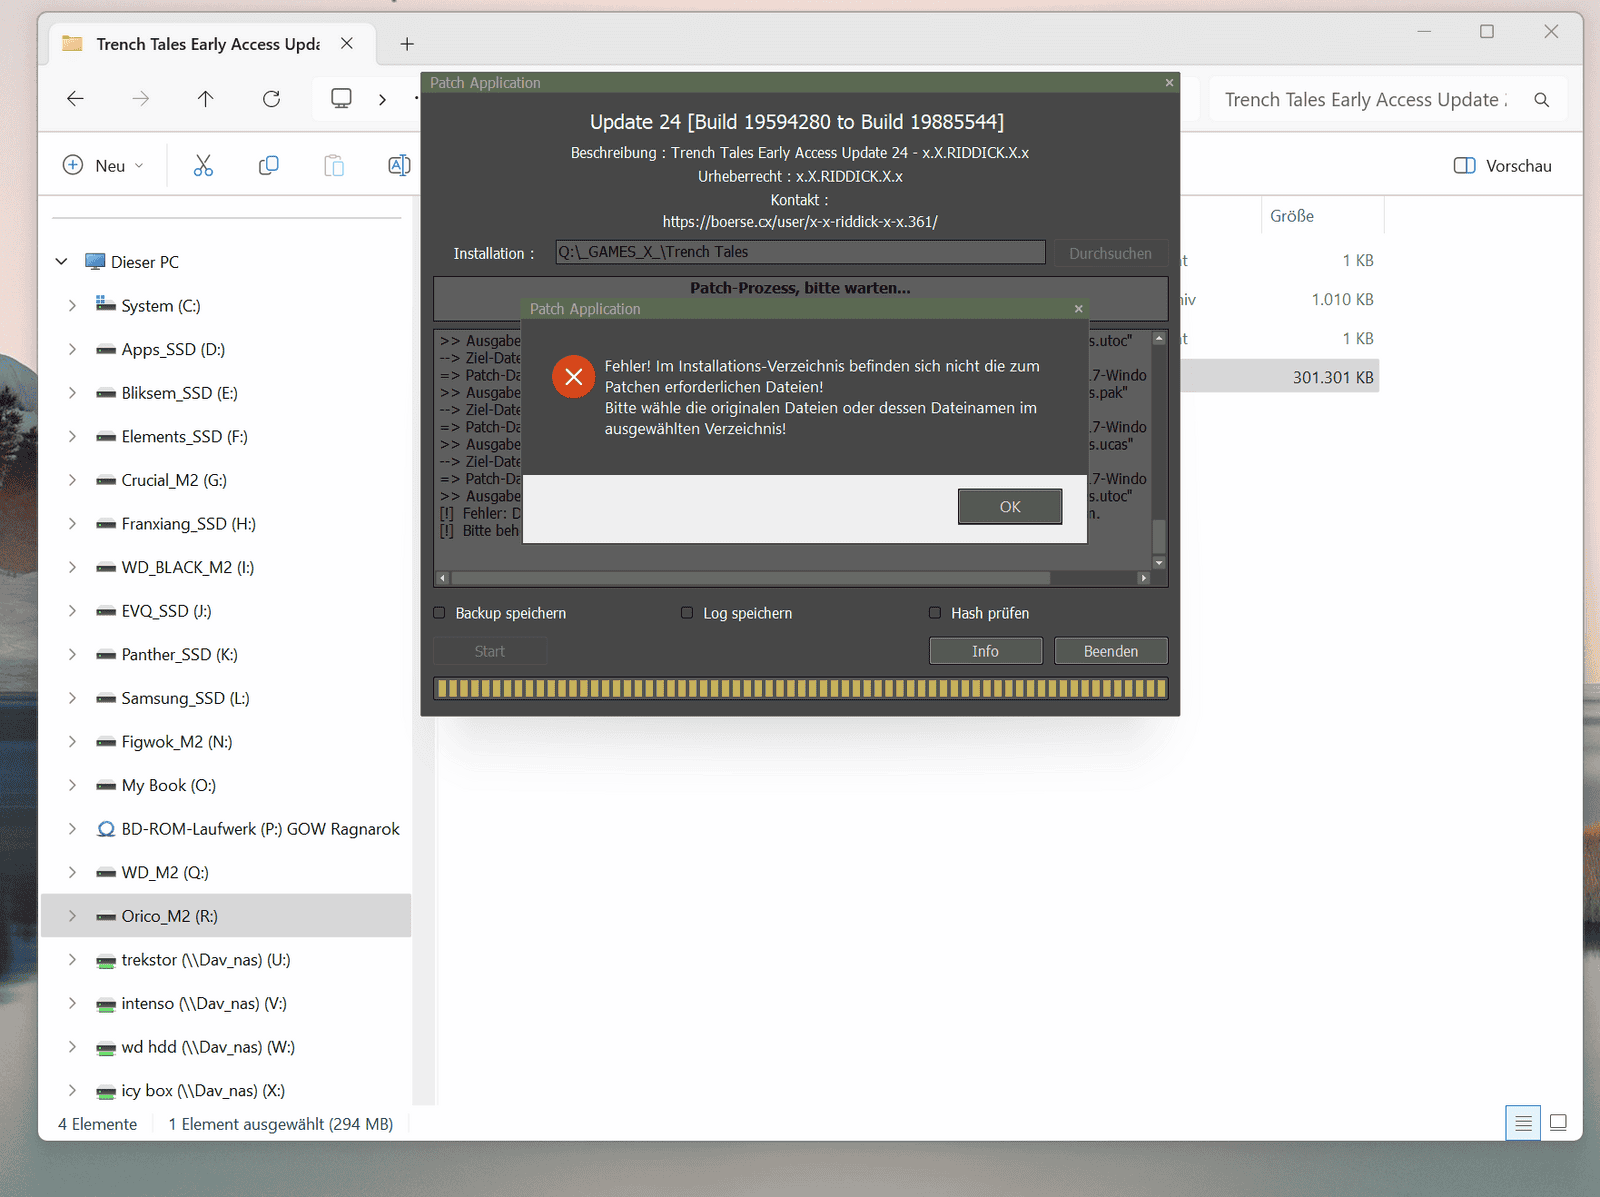This screenshot has width=1600, height=1197.
Task: Close the error message dialog with X
Action: tap(1078, 309)
